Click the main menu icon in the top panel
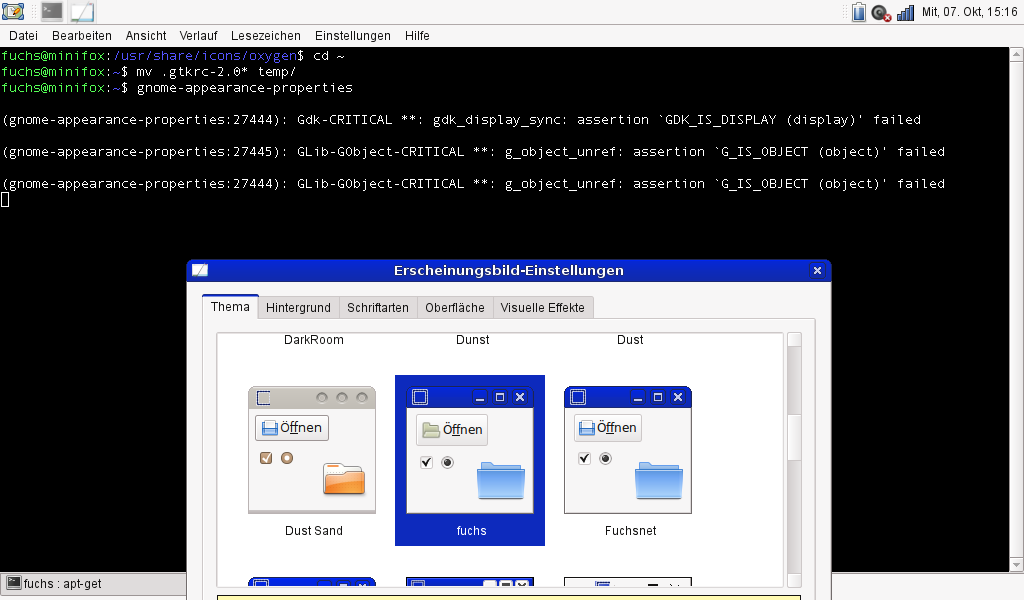This screenshot has height=600, width=1024. 14,12
